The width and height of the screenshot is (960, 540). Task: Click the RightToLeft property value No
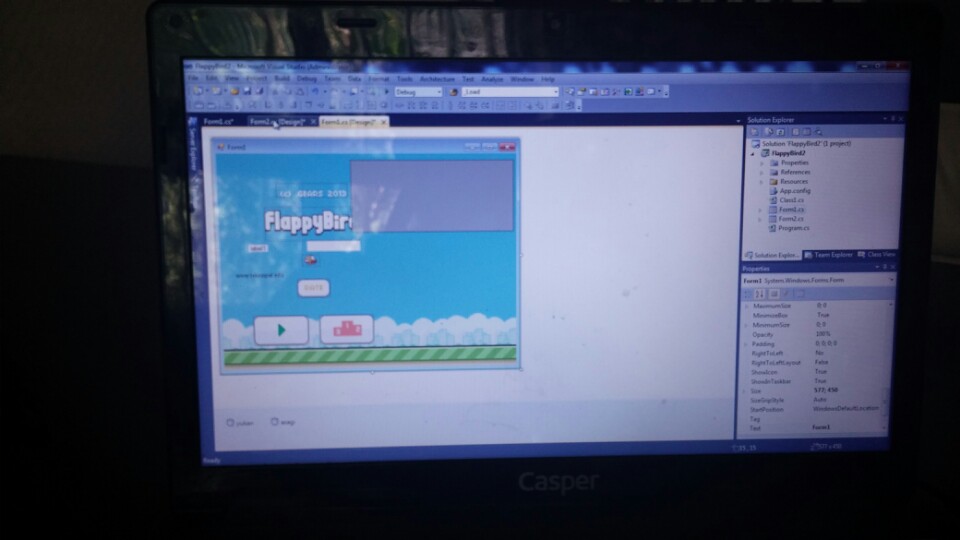(x=819, y=353)
